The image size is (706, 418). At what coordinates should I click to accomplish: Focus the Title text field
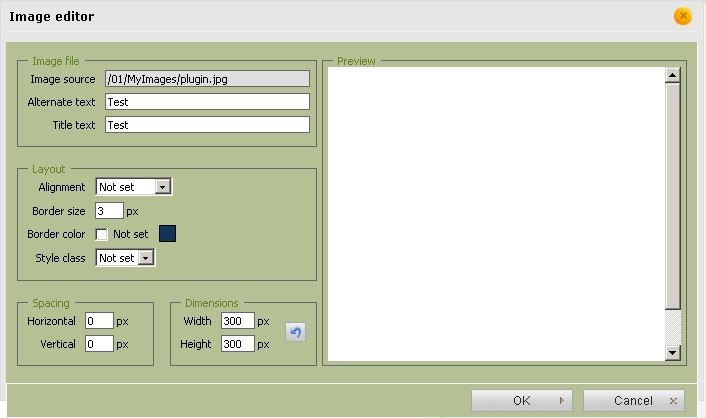pos(207,125)
